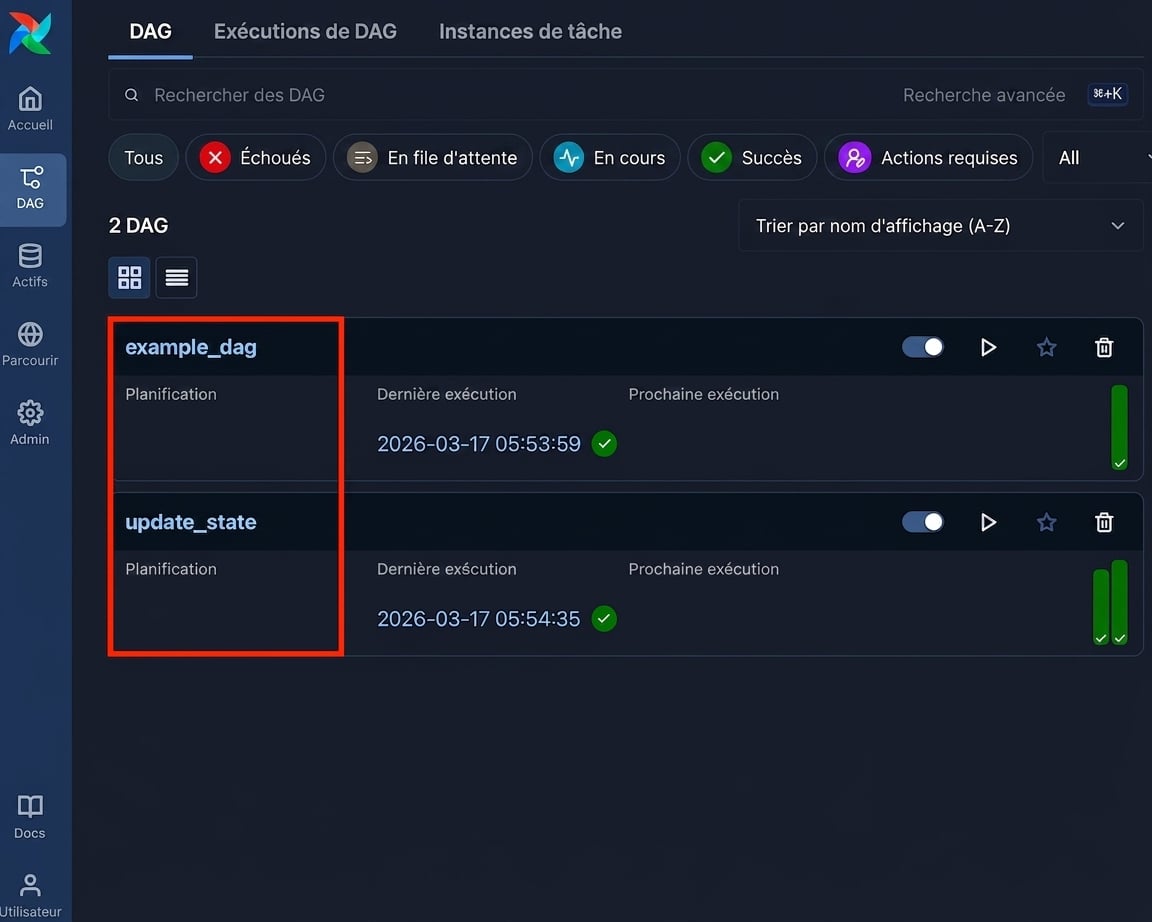The width and height of the screenshot is (1152, 922).
Task: Click the ⌘+K shortcut badge
Action: pyautogui.click(x=1107, y=94)
